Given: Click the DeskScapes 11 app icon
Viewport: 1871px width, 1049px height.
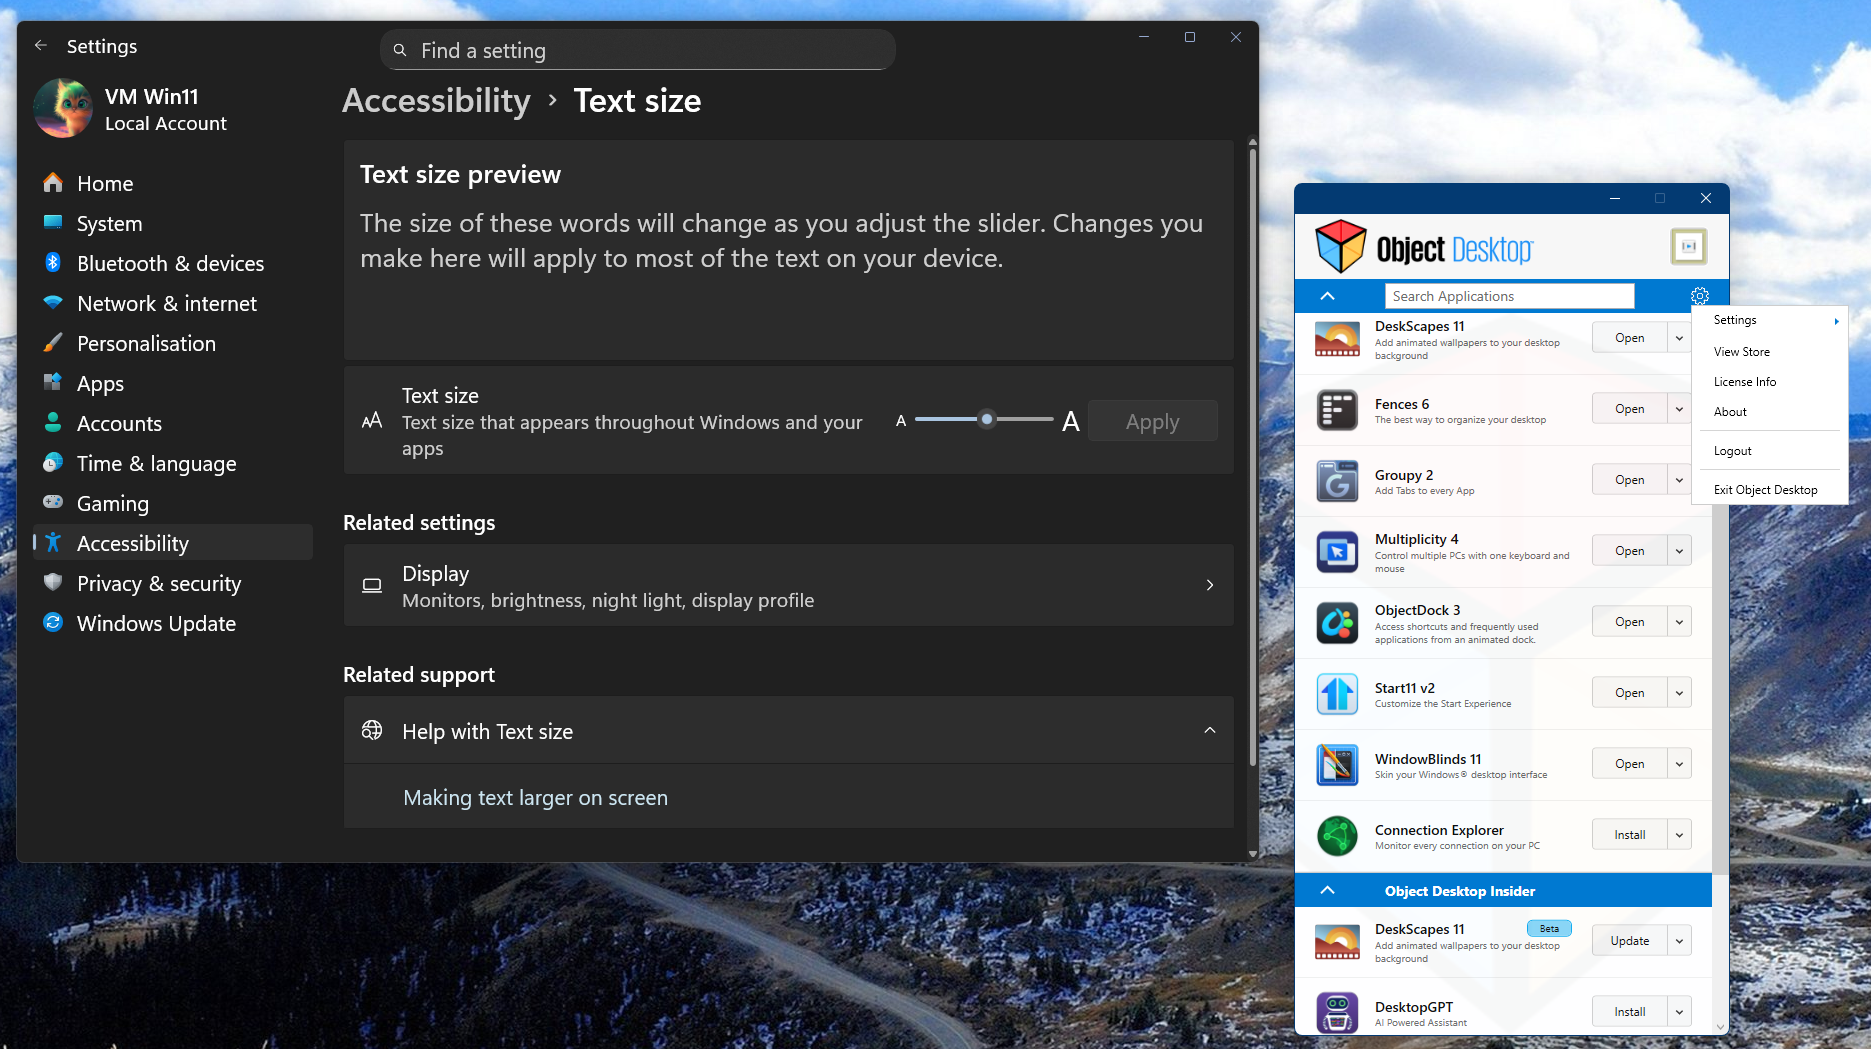Looking at the screenshot, I should [x=1337, y=339].
